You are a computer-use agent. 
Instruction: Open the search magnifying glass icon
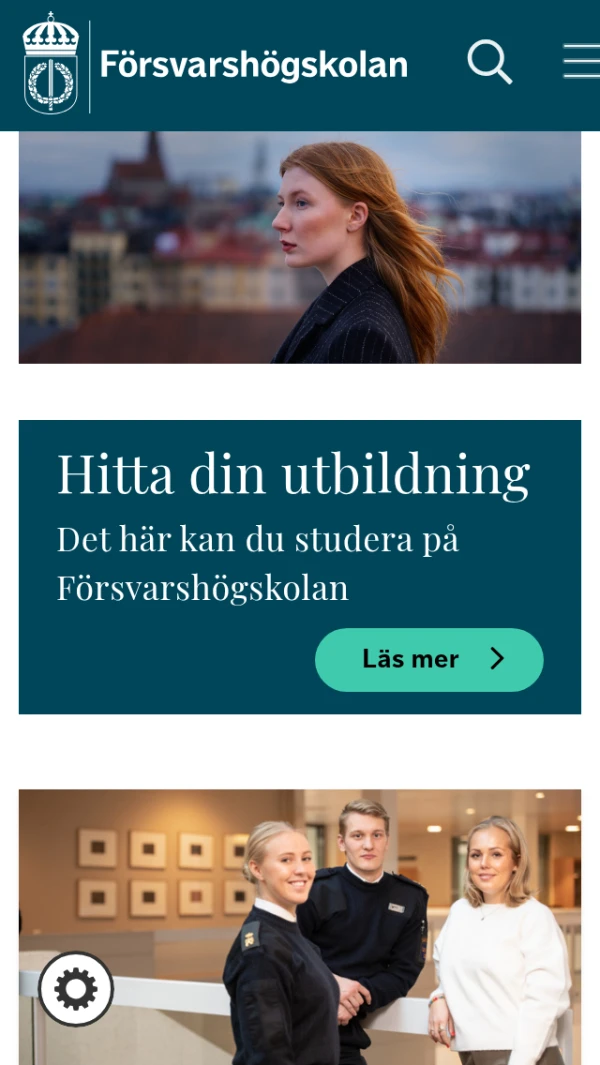tap(489, 62)
